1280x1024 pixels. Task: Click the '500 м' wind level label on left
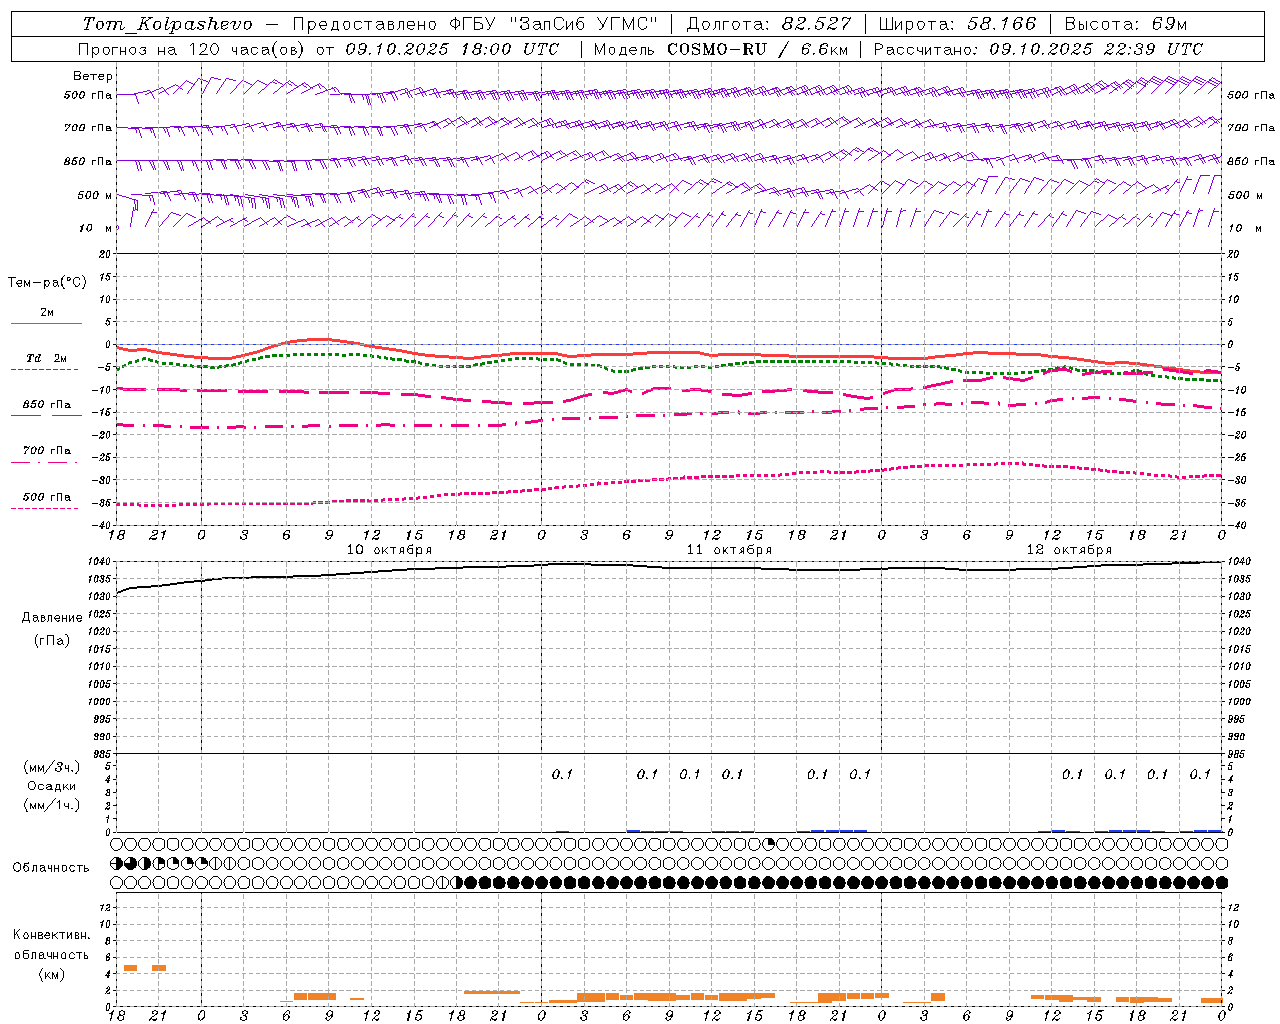96,195
